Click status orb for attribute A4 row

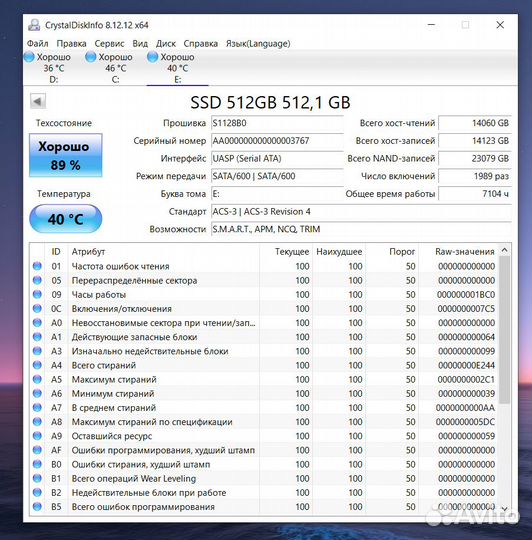coord(37,365)
